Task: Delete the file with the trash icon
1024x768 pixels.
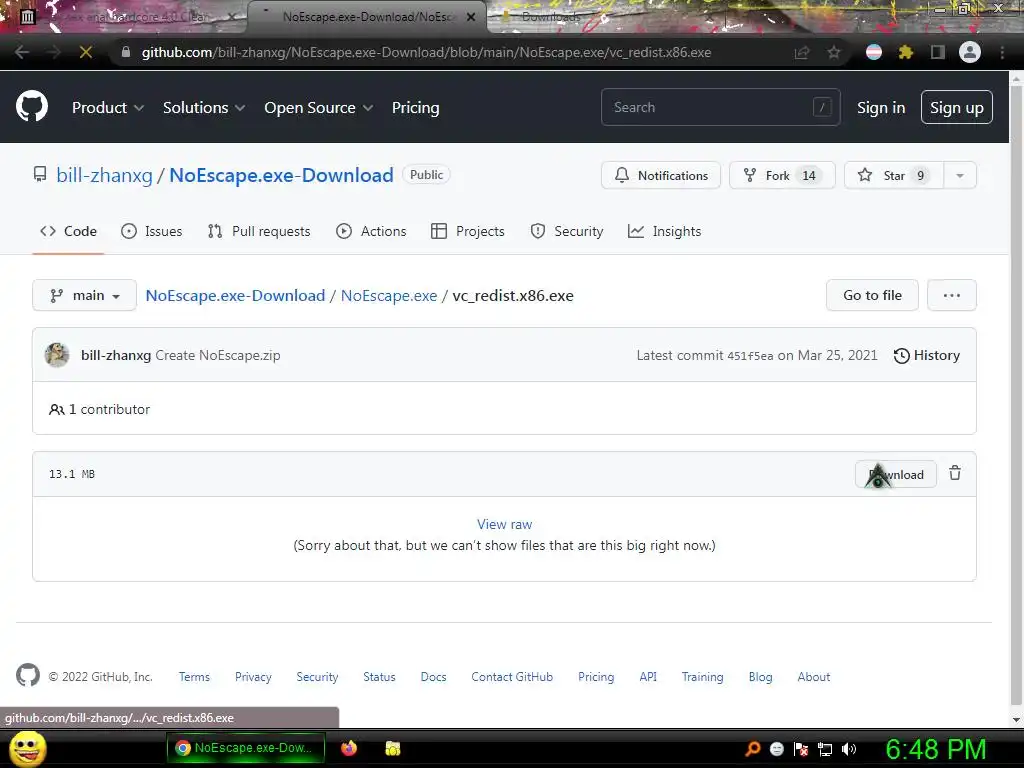Action: coord(955,473)
